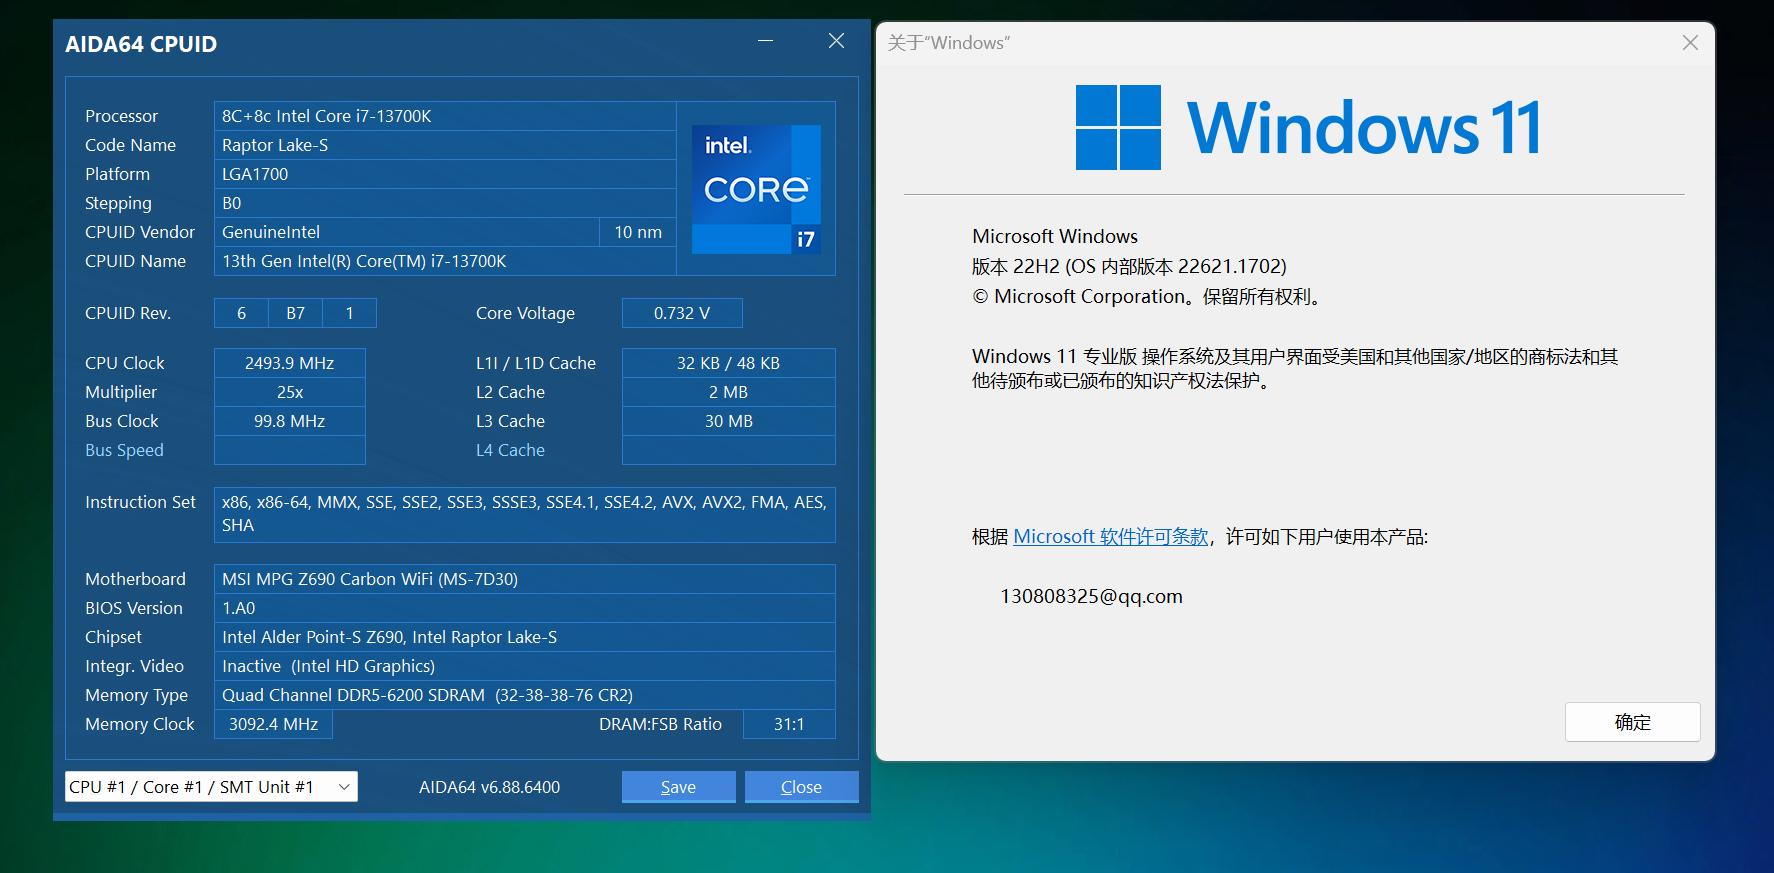The image size is (1774, 873).
Task: Click the DRAM:FSB Ratio 31:1 value
Action: coord(788,724)
